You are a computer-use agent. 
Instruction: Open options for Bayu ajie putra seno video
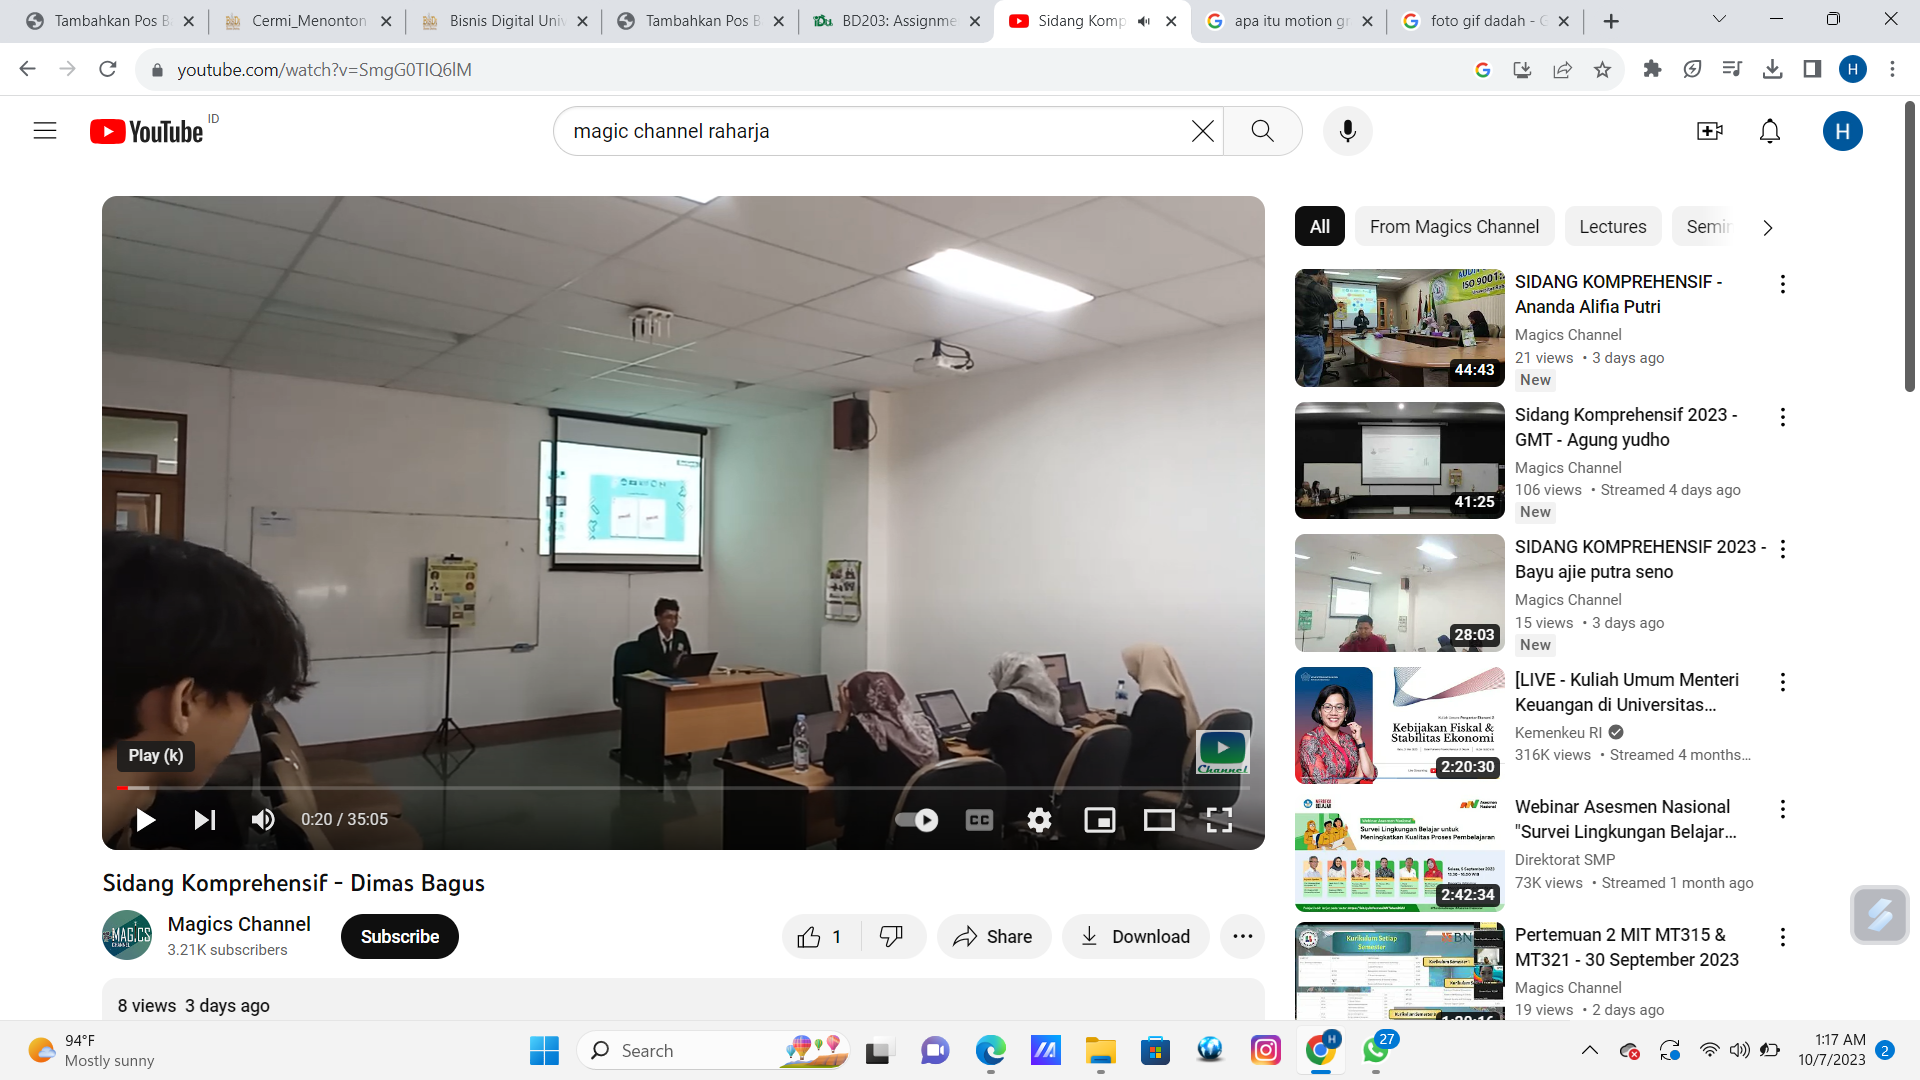[1782, 549]
